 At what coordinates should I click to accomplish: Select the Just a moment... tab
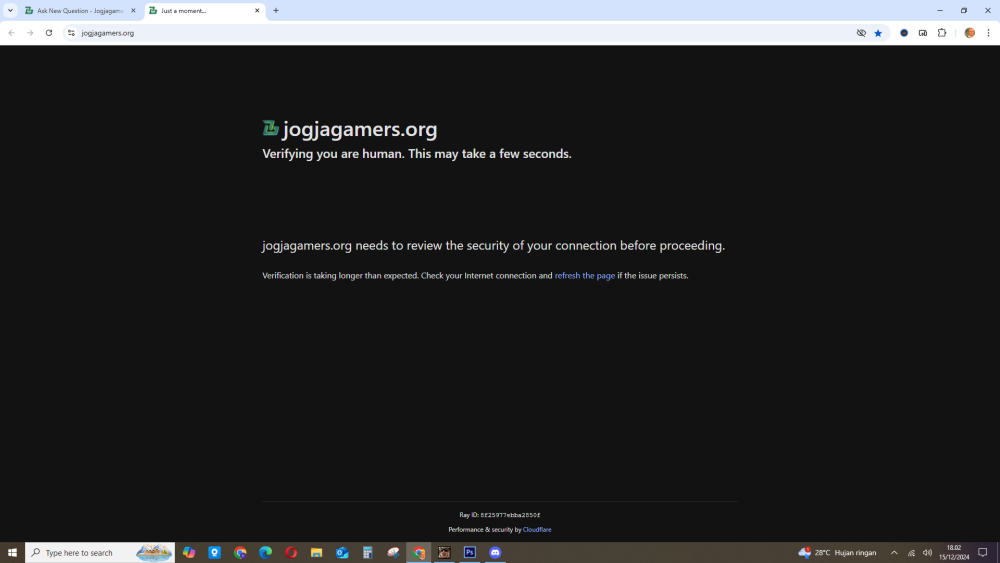204,11
